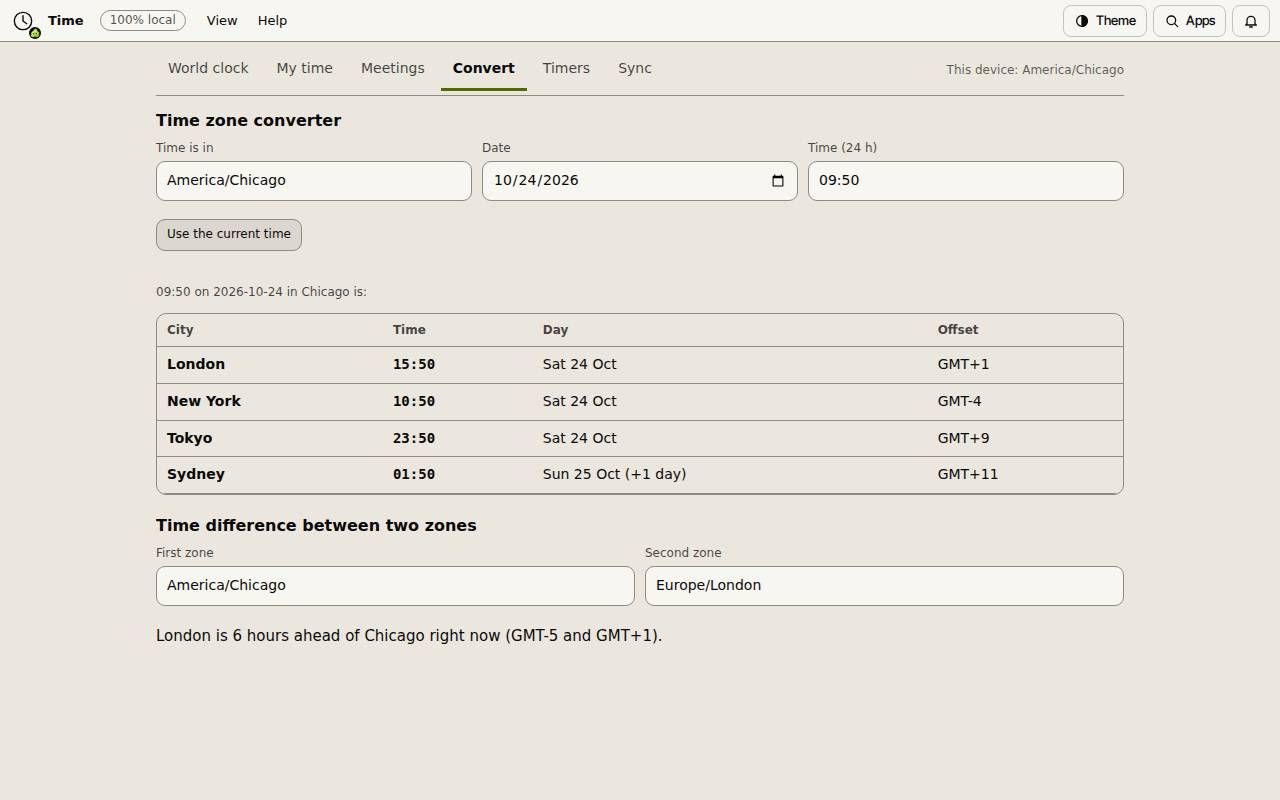Open the First zone combo box
The width and height of the screenshot is (1280, 800).
point(395,586)
